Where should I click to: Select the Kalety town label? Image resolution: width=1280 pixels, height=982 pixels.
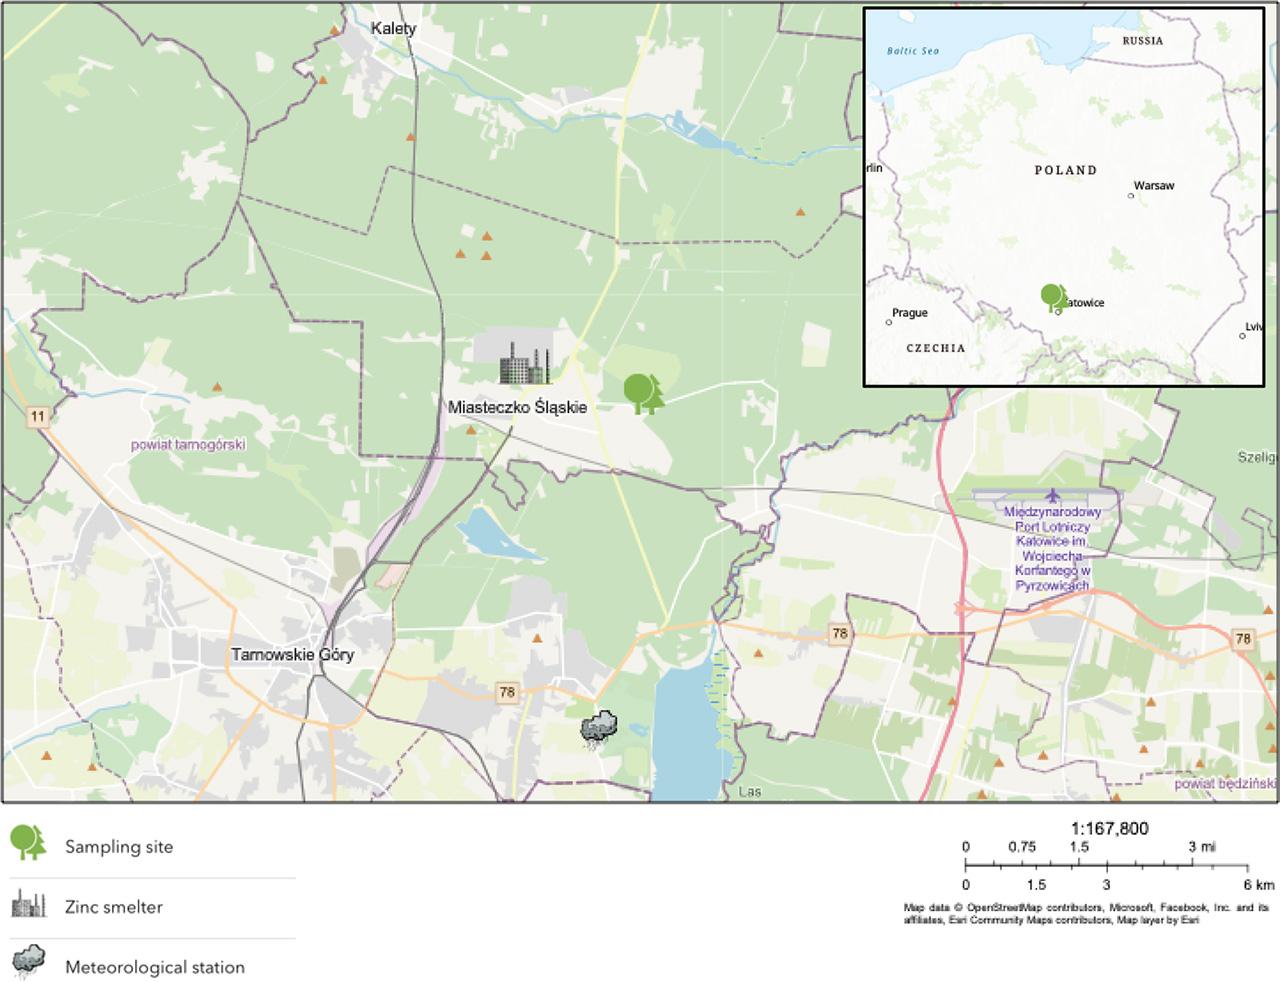(x=393, y=28)
